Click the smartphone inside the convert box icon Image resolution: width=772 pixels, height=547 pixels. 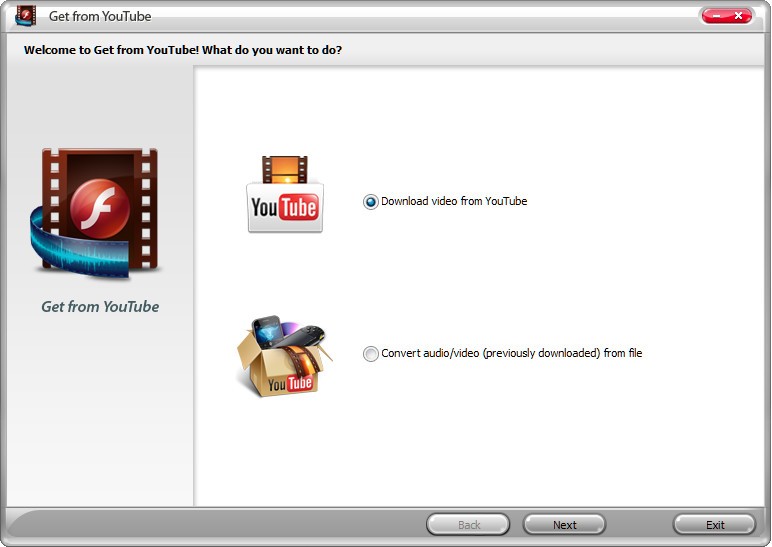pos(267,331)
